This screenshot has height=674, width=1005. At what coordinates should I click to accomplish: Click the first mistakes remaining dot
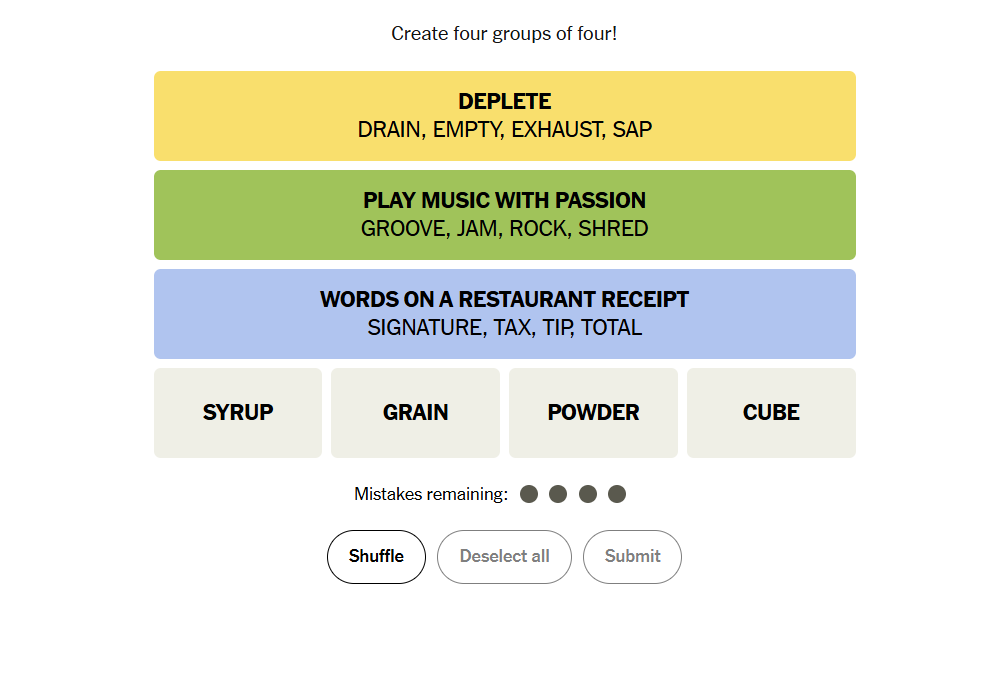click(529, 494)
